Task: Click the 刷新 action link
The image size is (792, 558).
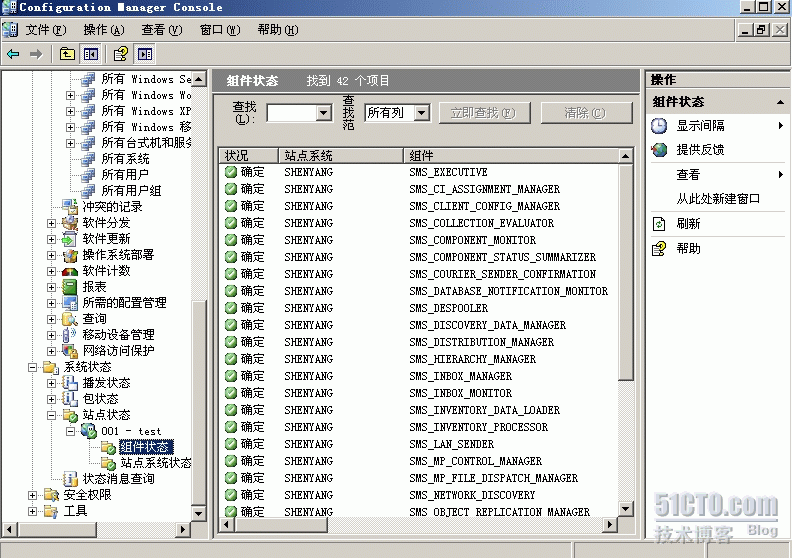Action: click(x=688, y=224)
